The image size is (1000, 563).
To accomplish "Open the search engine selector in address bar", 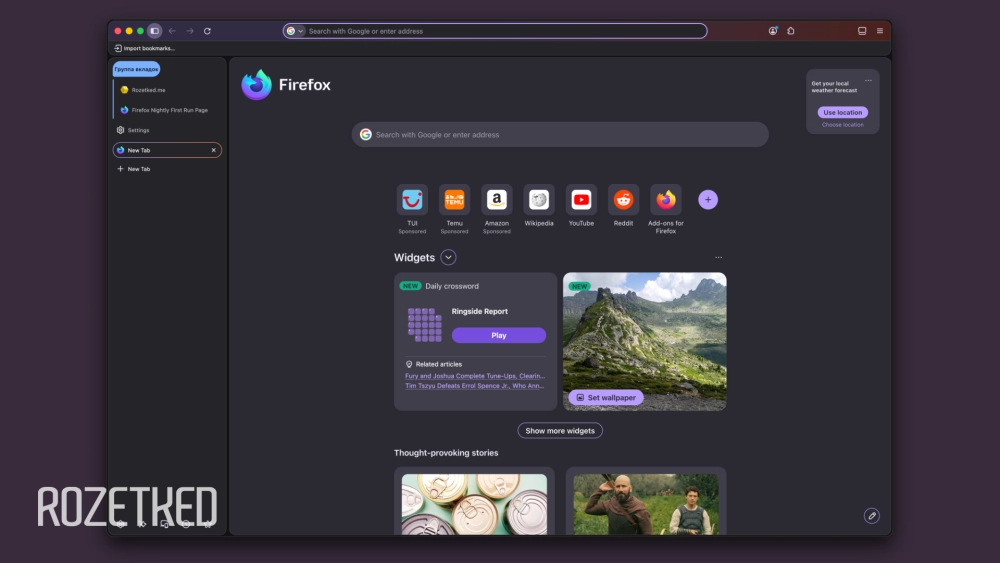I will (x=295, y=31).
